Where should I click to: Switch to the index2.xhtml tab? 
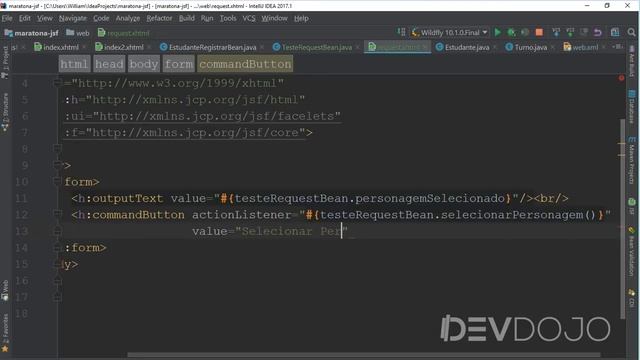[124, 47]
